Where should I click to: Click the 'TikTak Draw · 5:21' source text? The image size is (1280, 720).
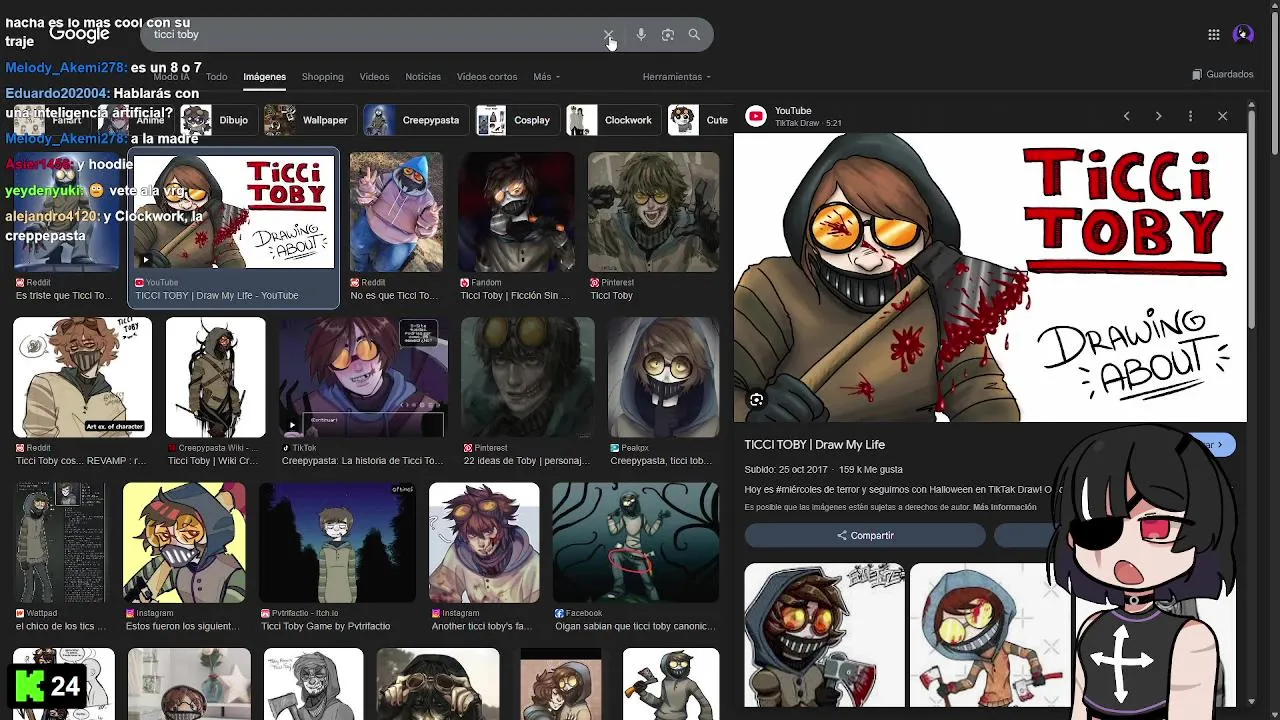point(808,123)
